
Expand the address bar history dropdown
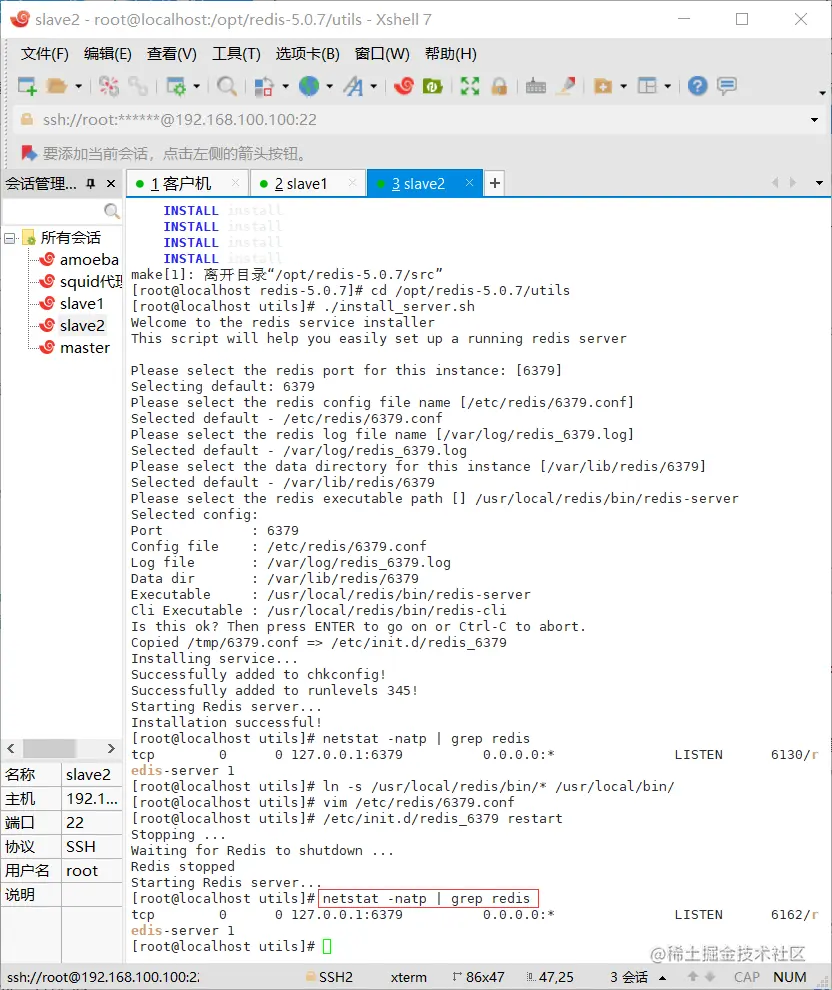(814, 120)
